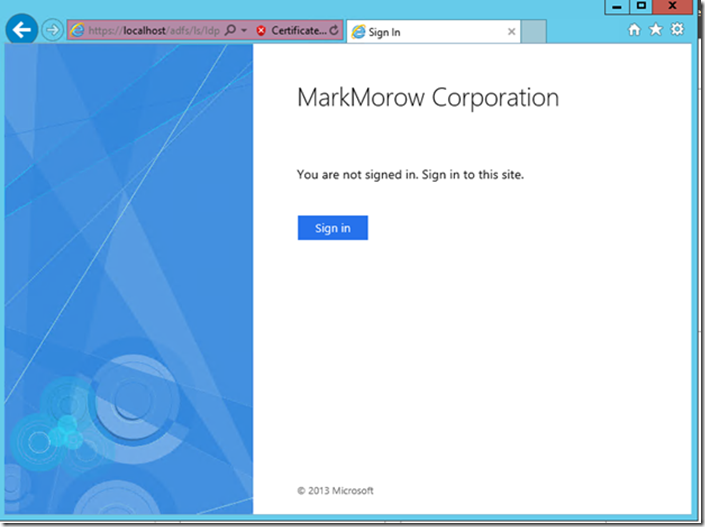The image size is (705, 527).
Task: Click the MarkMorow Corporation heading
Action: tap(428, 98)
